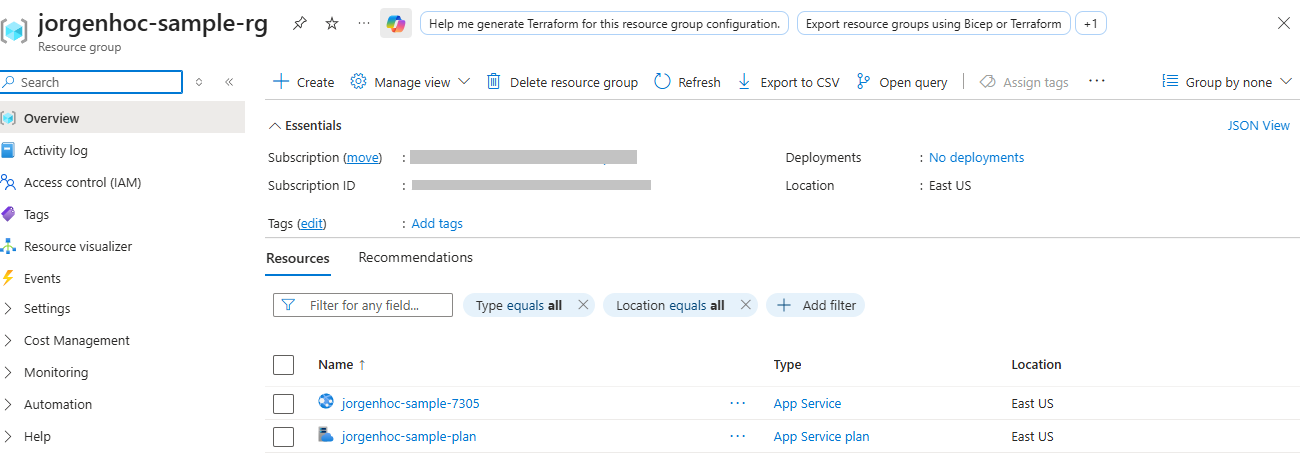The width and height of the screenshot is (1301, 473).
Task: Sort by the Type column header
Action: coord(788,365)
